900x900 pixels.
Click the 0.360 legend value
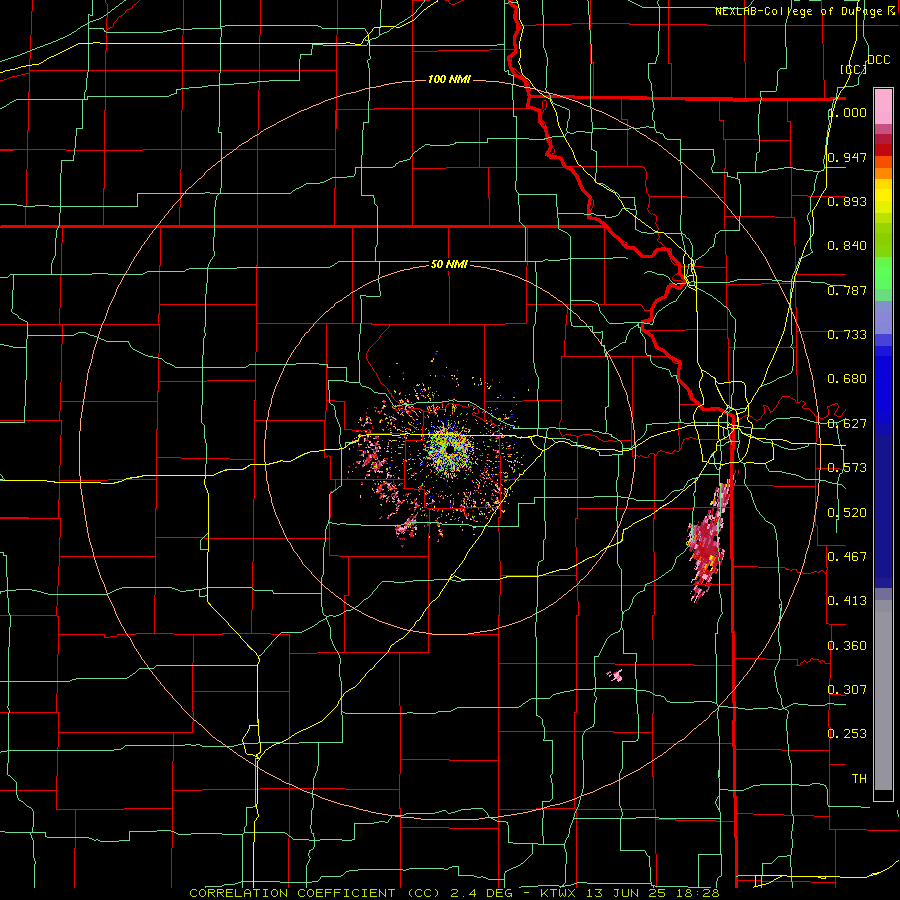[847, 646]
